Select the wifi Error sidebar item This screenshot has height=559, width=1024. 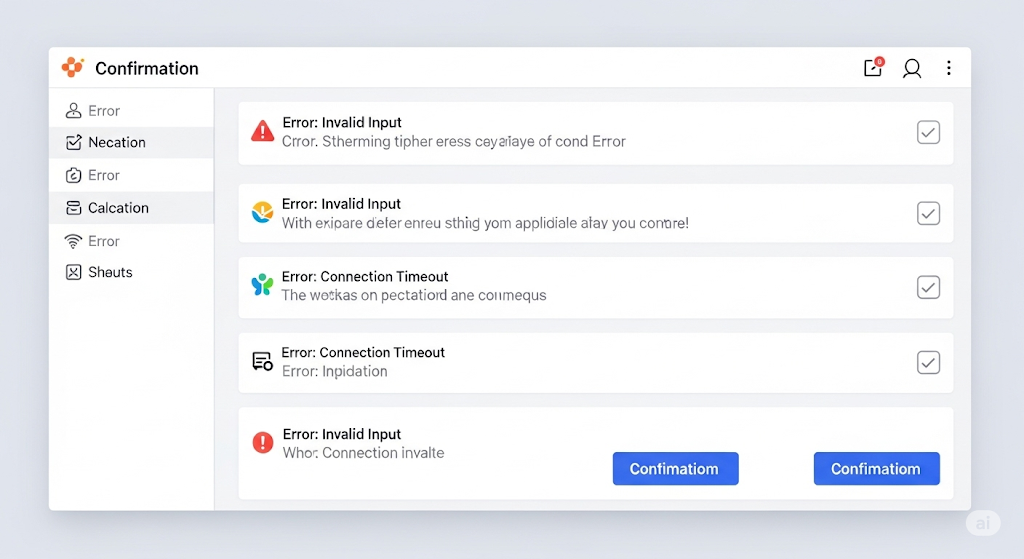point(131,241)
